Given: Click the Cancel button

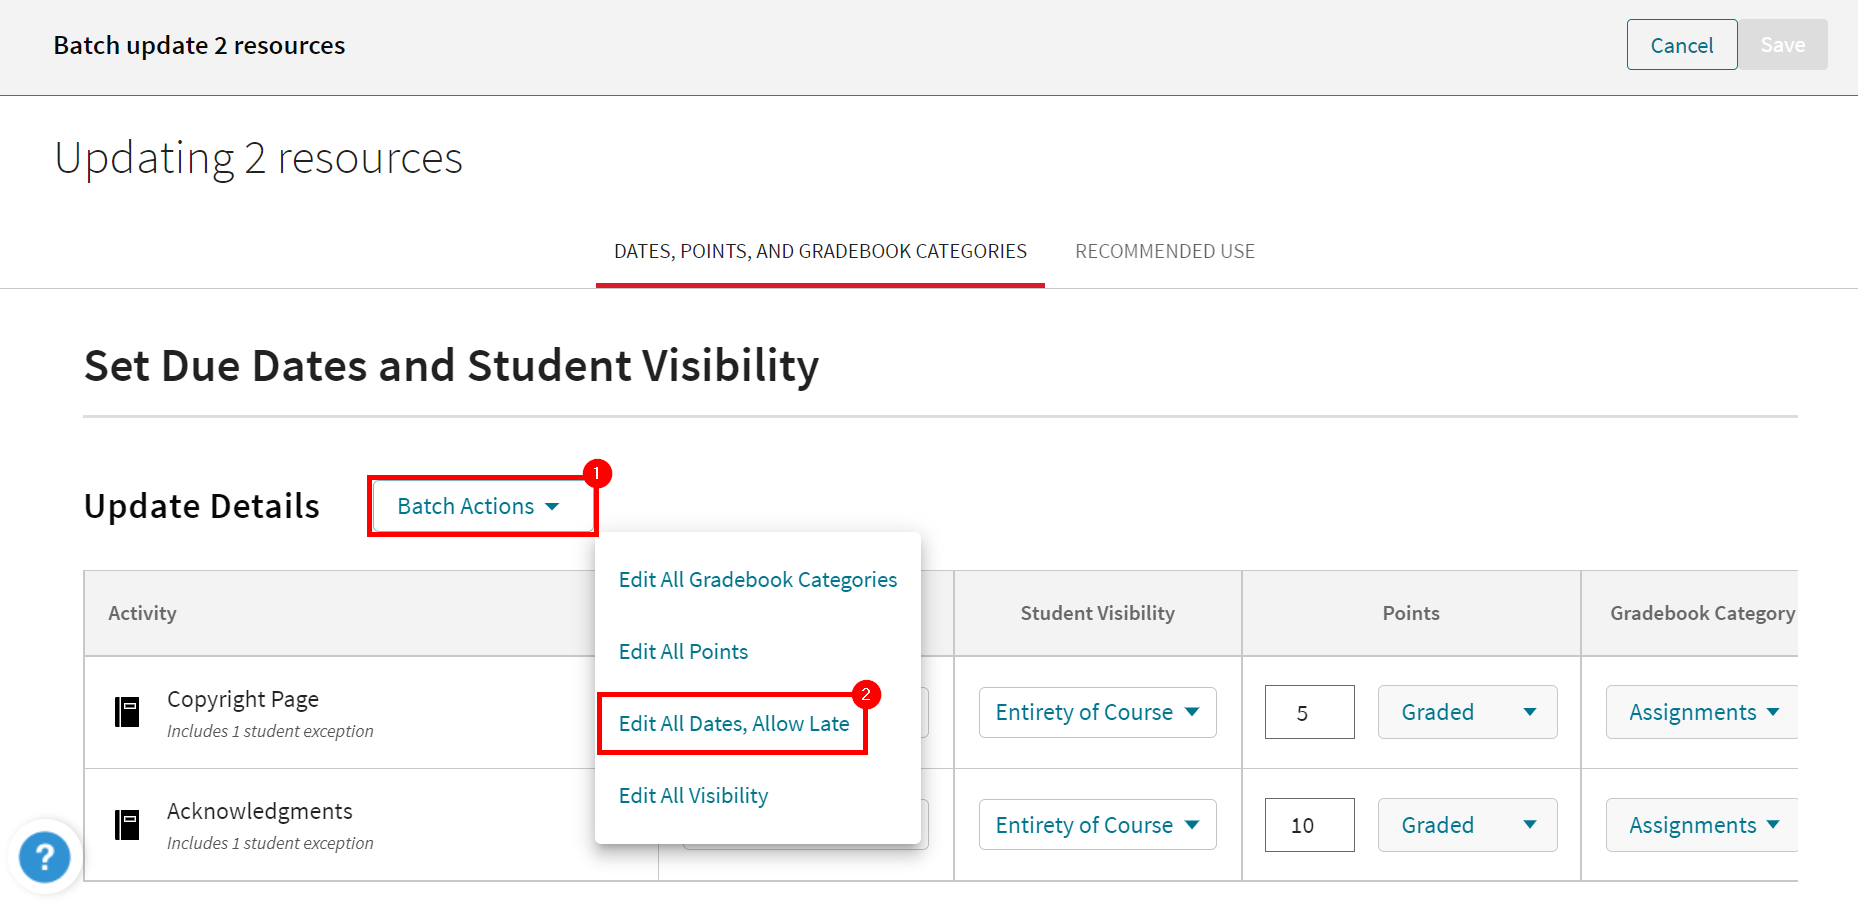Looking at the screenshot, I should [x=1681, y=45].
